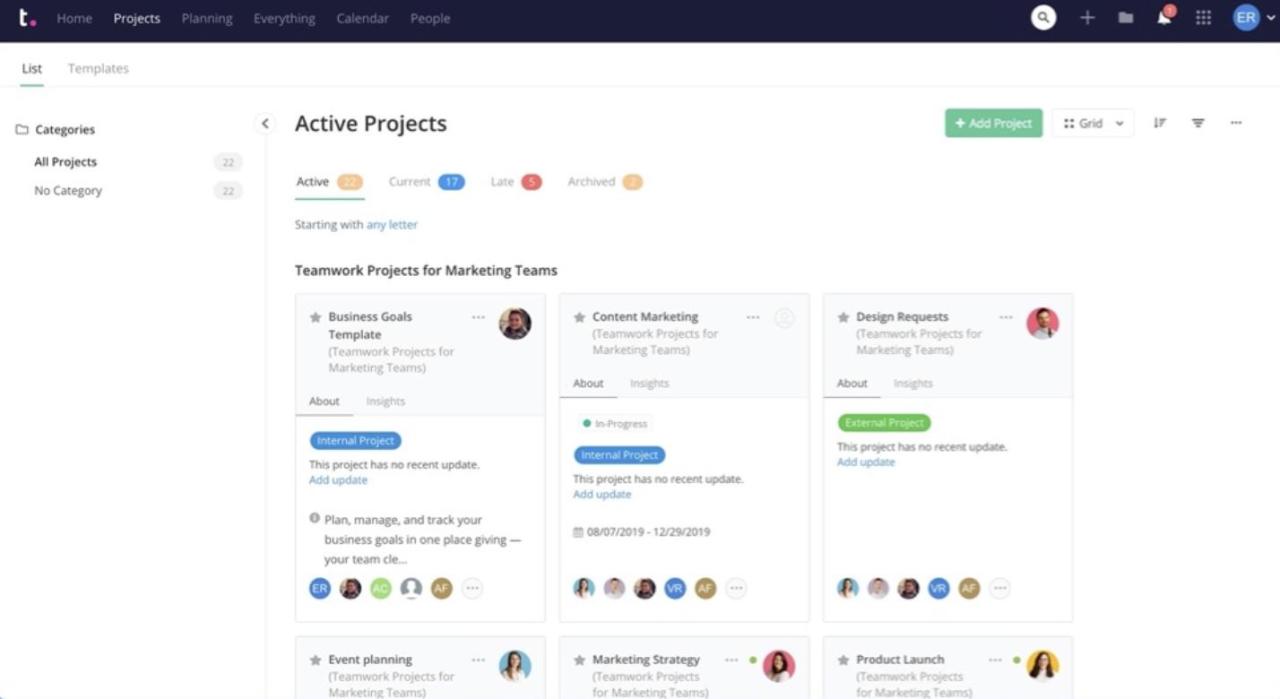The image size is (1280, 699).
Task: Click the Quick Add plus icon
Action: (1087, 17)
